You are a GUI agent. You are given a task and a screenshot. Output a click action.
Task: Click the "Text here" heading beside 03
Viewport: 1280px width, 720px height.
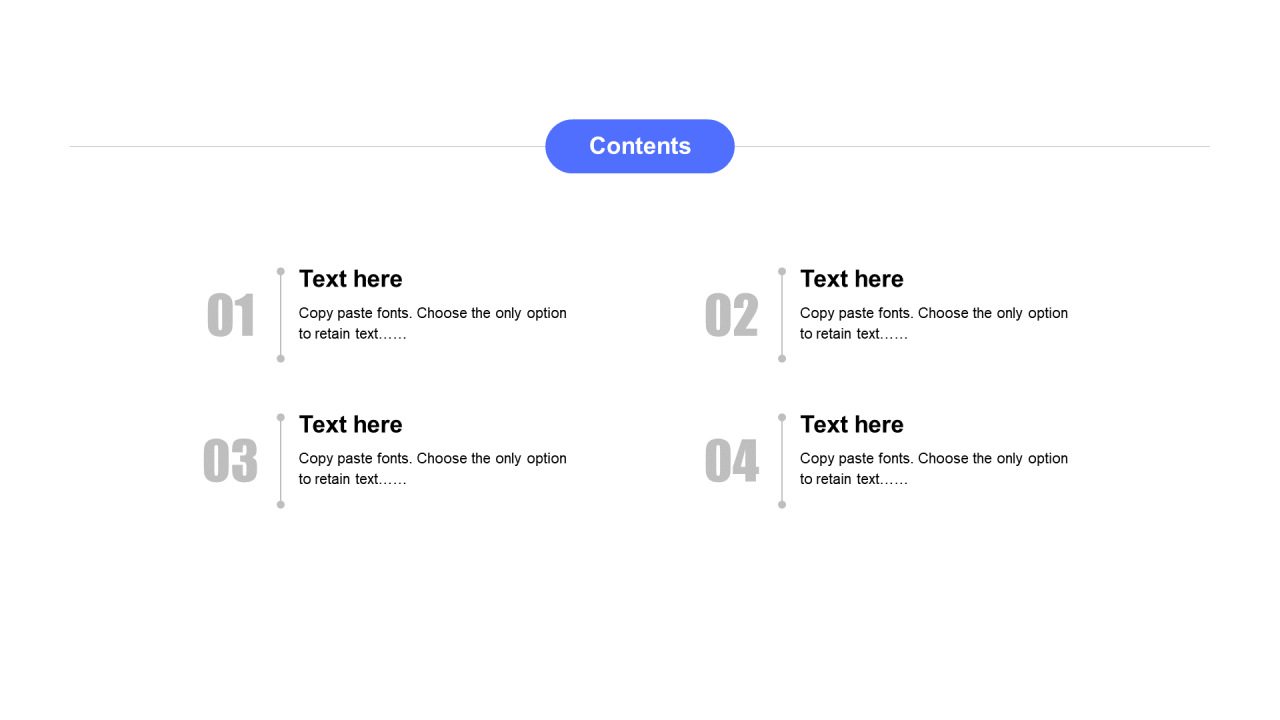tap(350, 424)
